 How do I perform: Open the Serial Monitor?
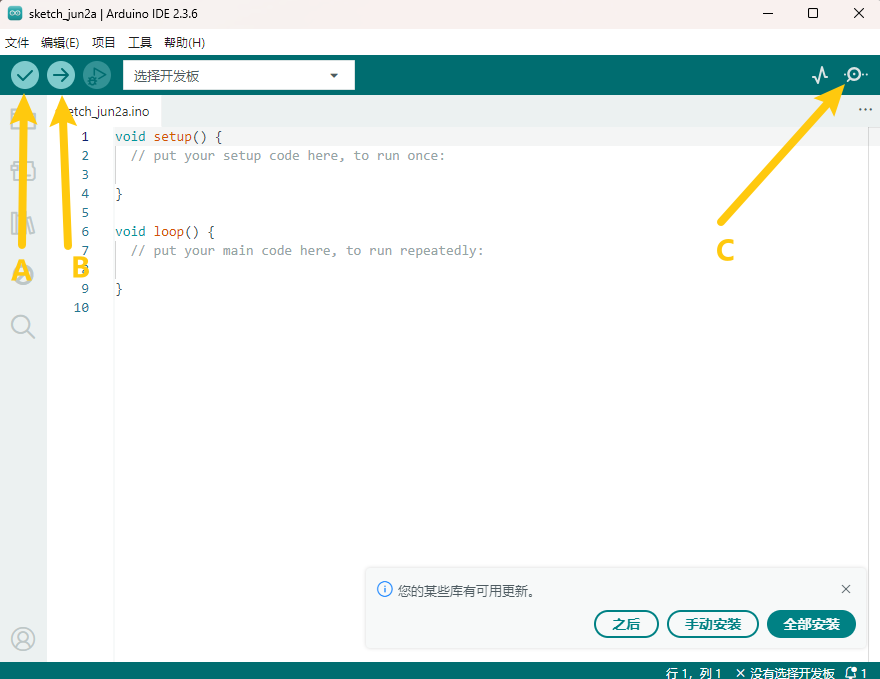tap(855, 74)
